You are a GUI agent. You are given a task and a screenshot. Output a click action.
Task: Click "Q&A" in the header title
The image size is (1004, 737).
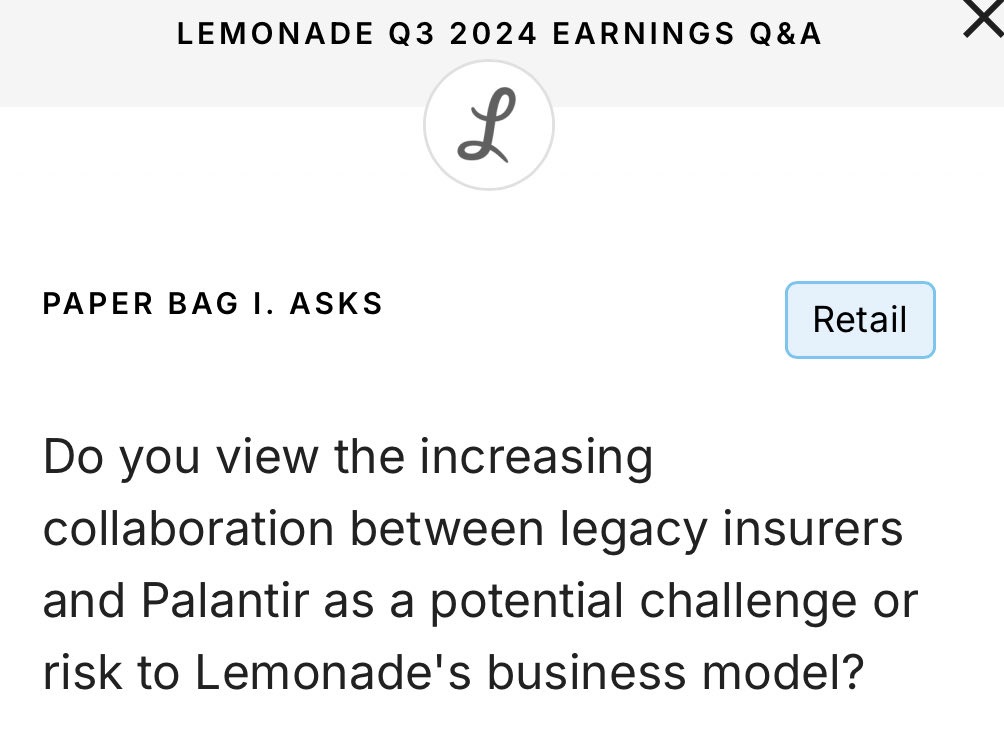785,34
